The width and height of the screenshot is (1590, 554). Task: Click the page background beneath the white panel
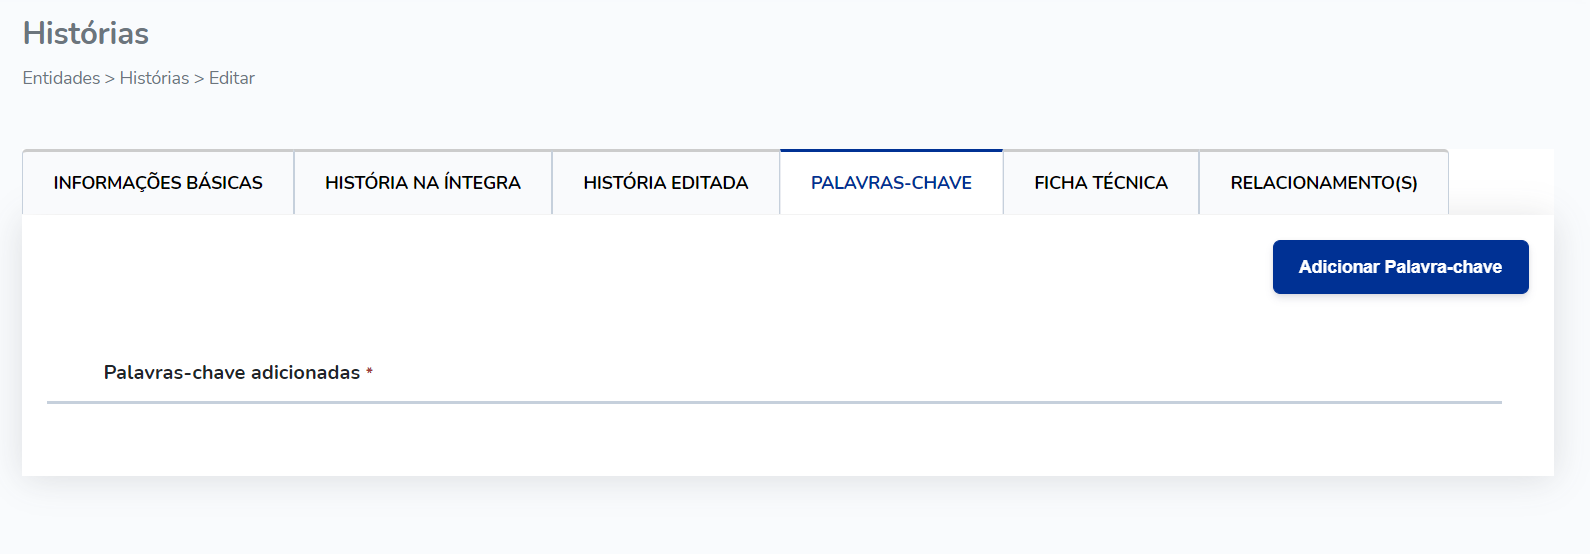(x=788, y=515)
